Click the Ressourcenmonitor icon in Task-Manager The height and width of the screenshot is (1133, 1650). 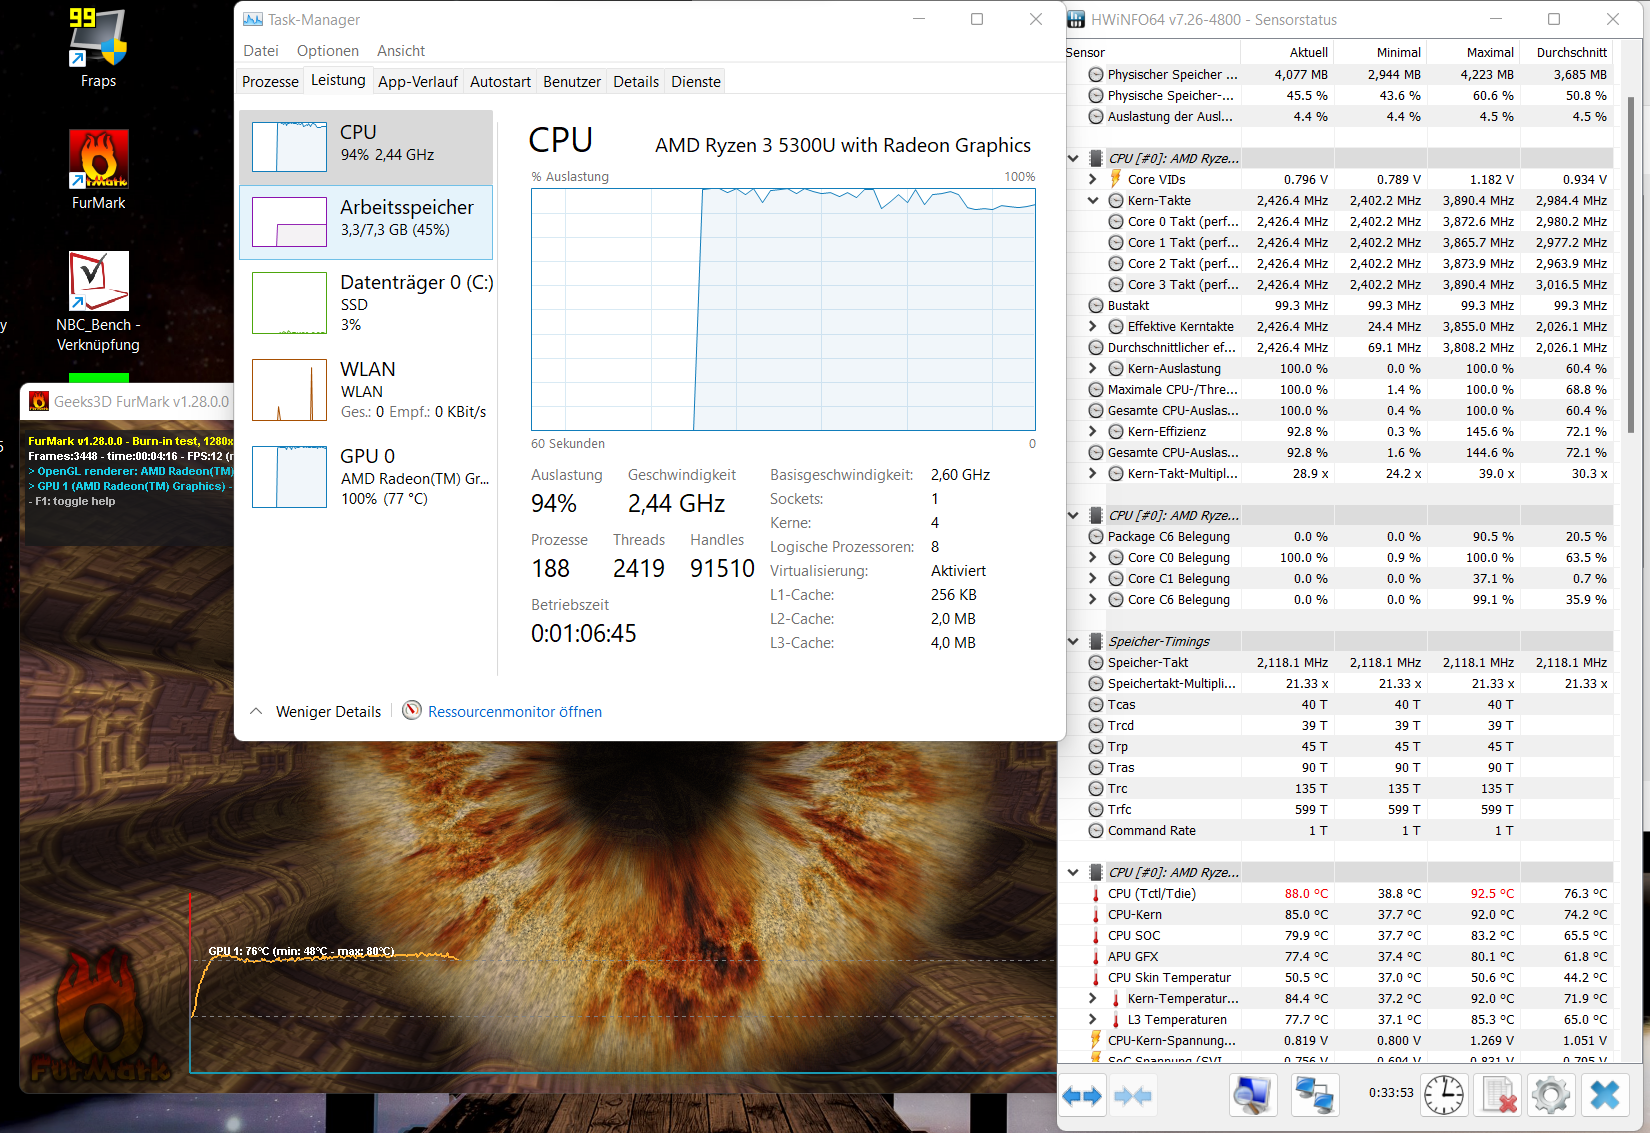[412, 711]
